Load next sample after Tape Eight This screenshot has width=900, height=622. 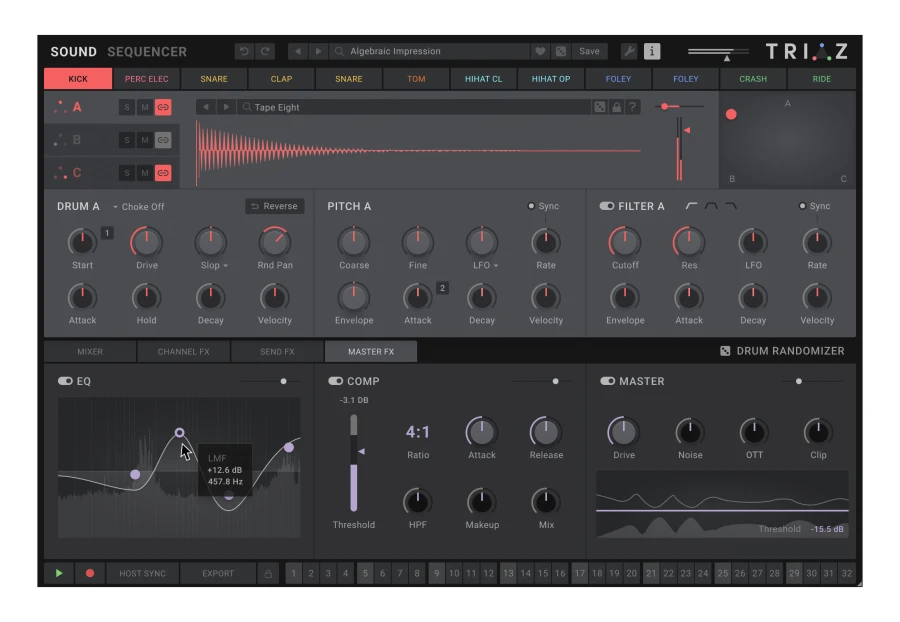tap(226, 107)
